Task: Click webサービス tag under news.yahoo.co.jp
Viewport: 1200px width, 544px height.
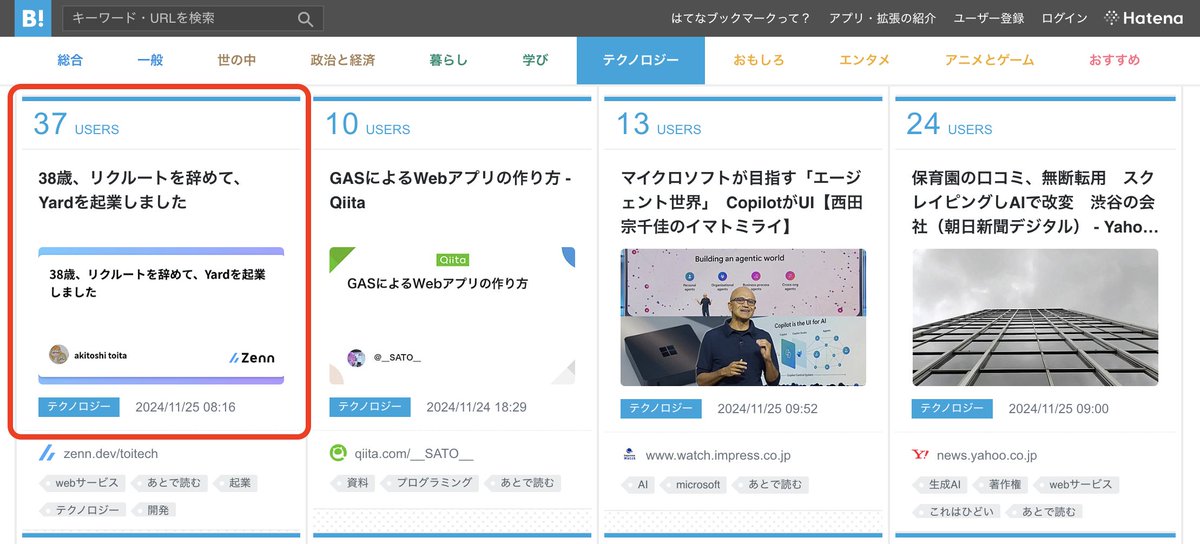Action: click(1078, 484)
